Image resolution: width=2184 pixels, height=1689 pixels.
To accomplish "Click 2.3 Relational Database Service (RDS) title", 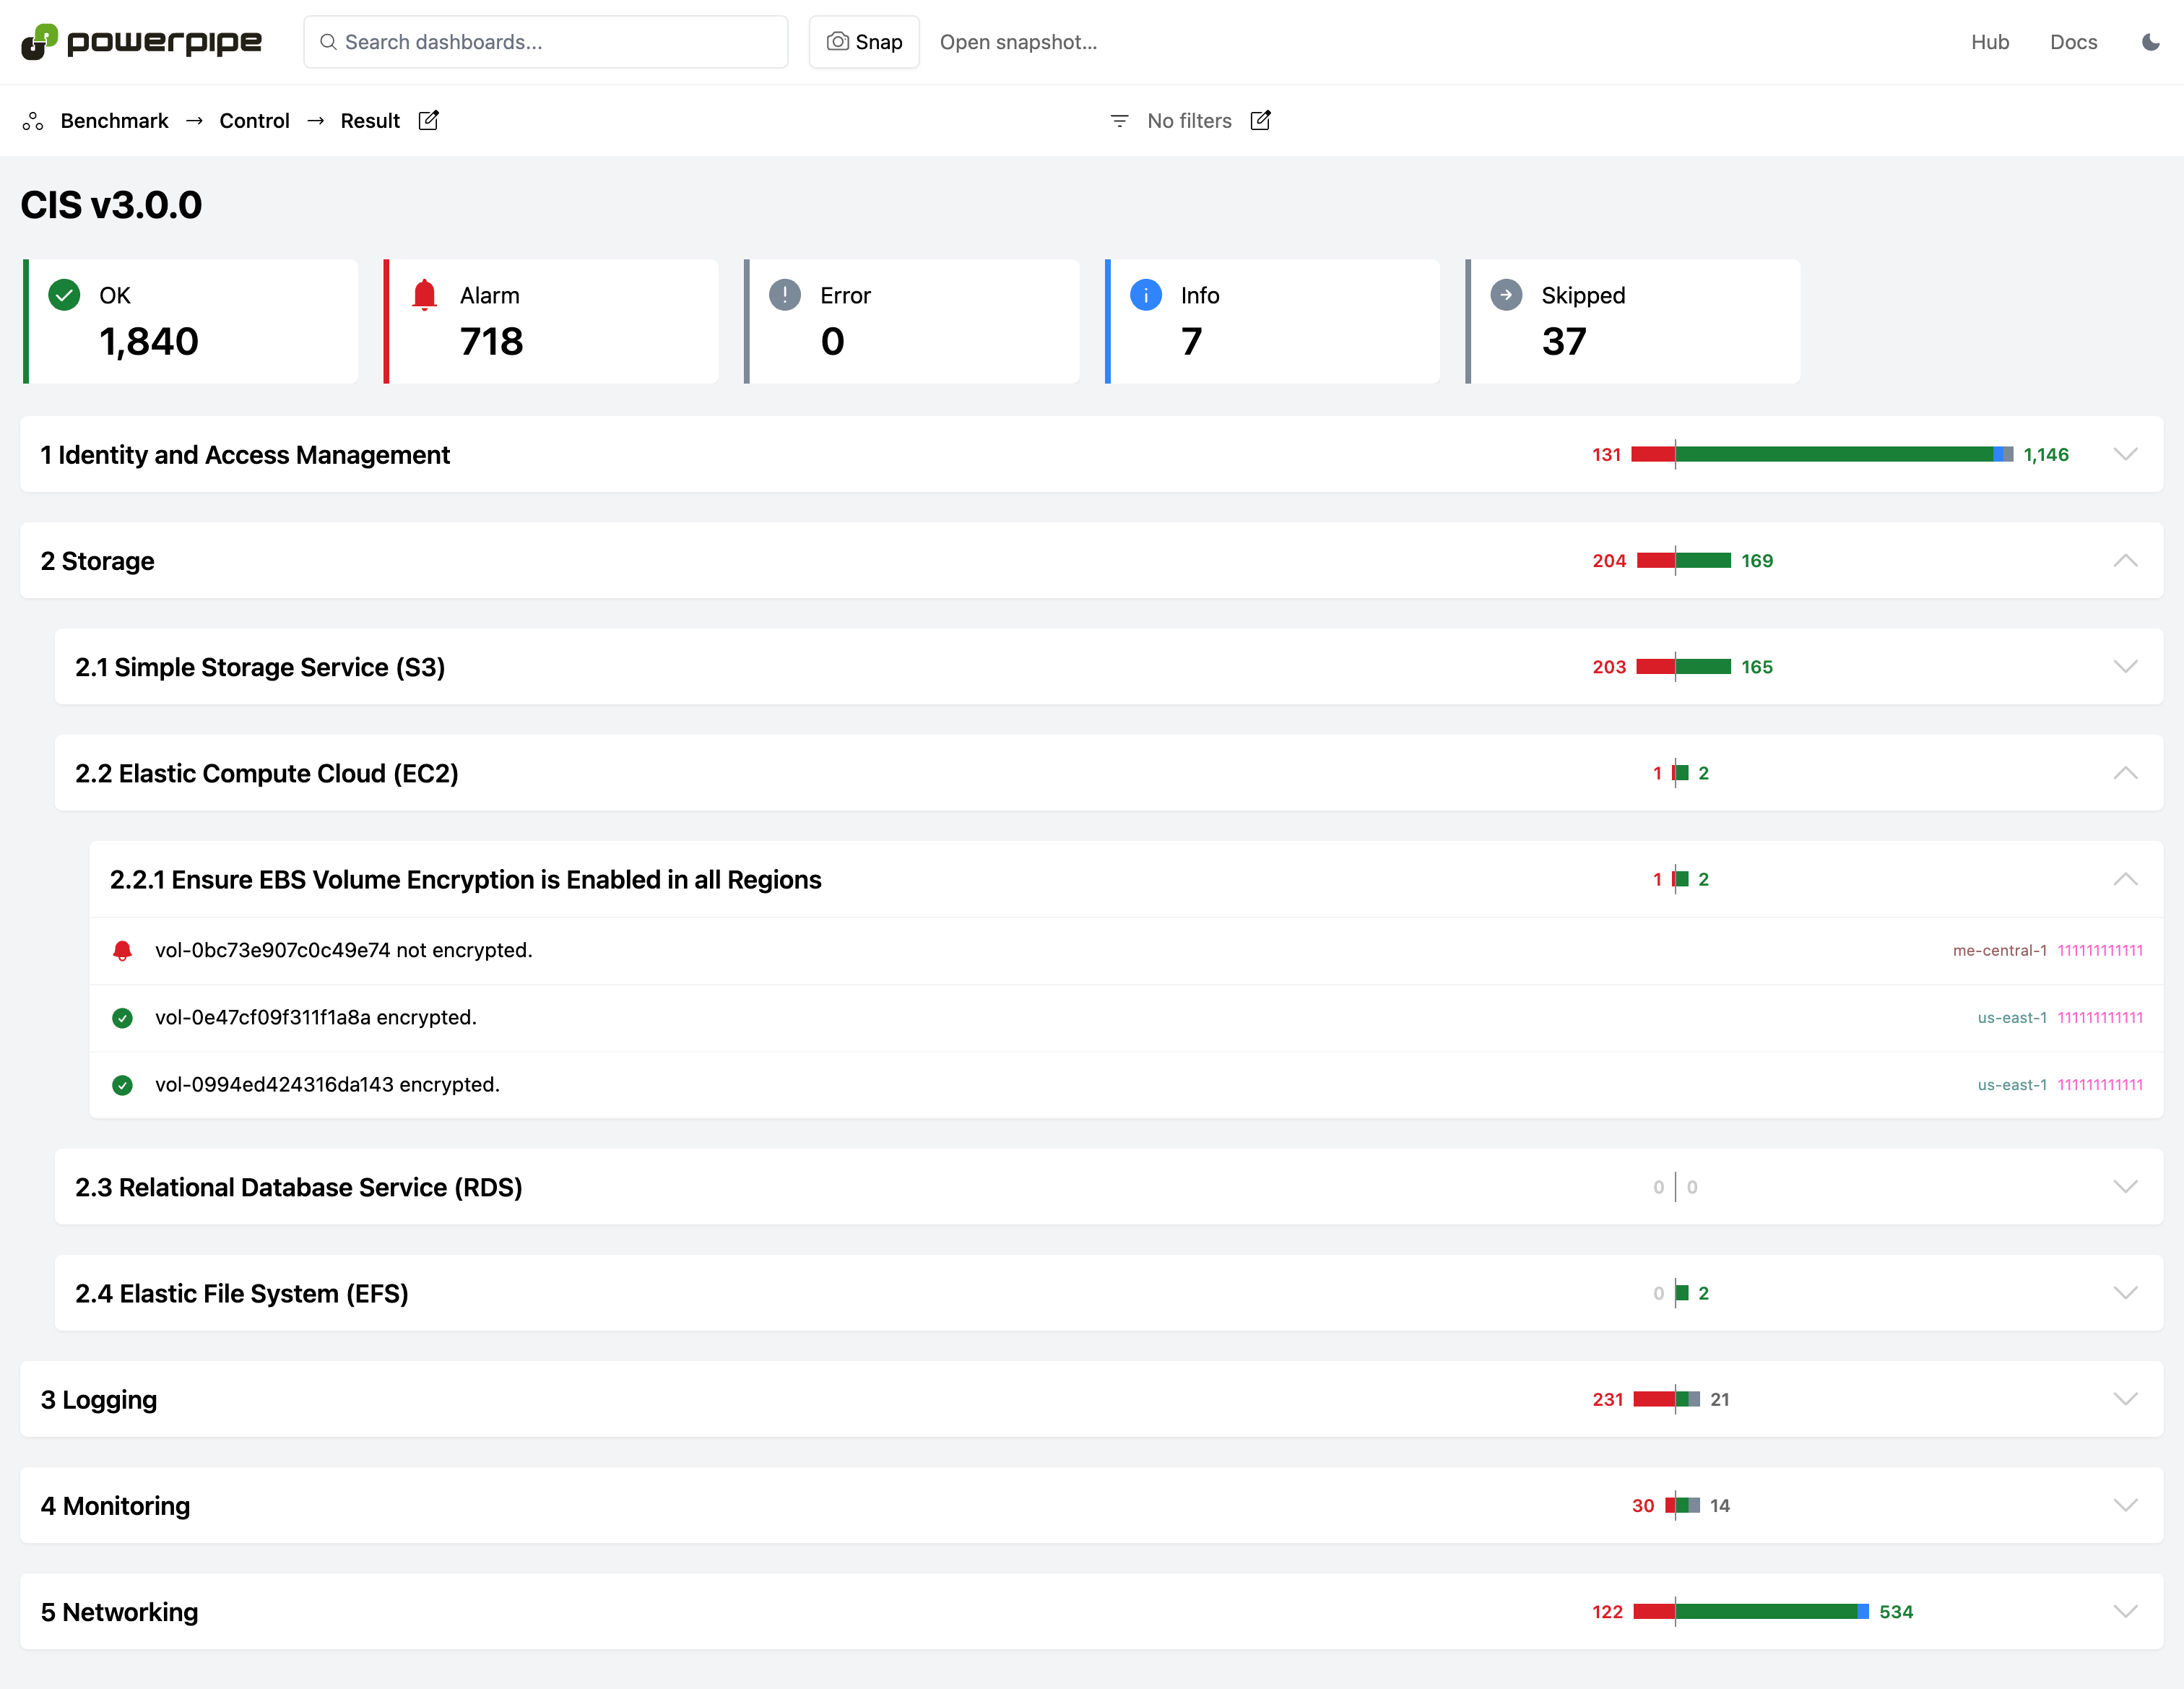I will coord(298,1187).
